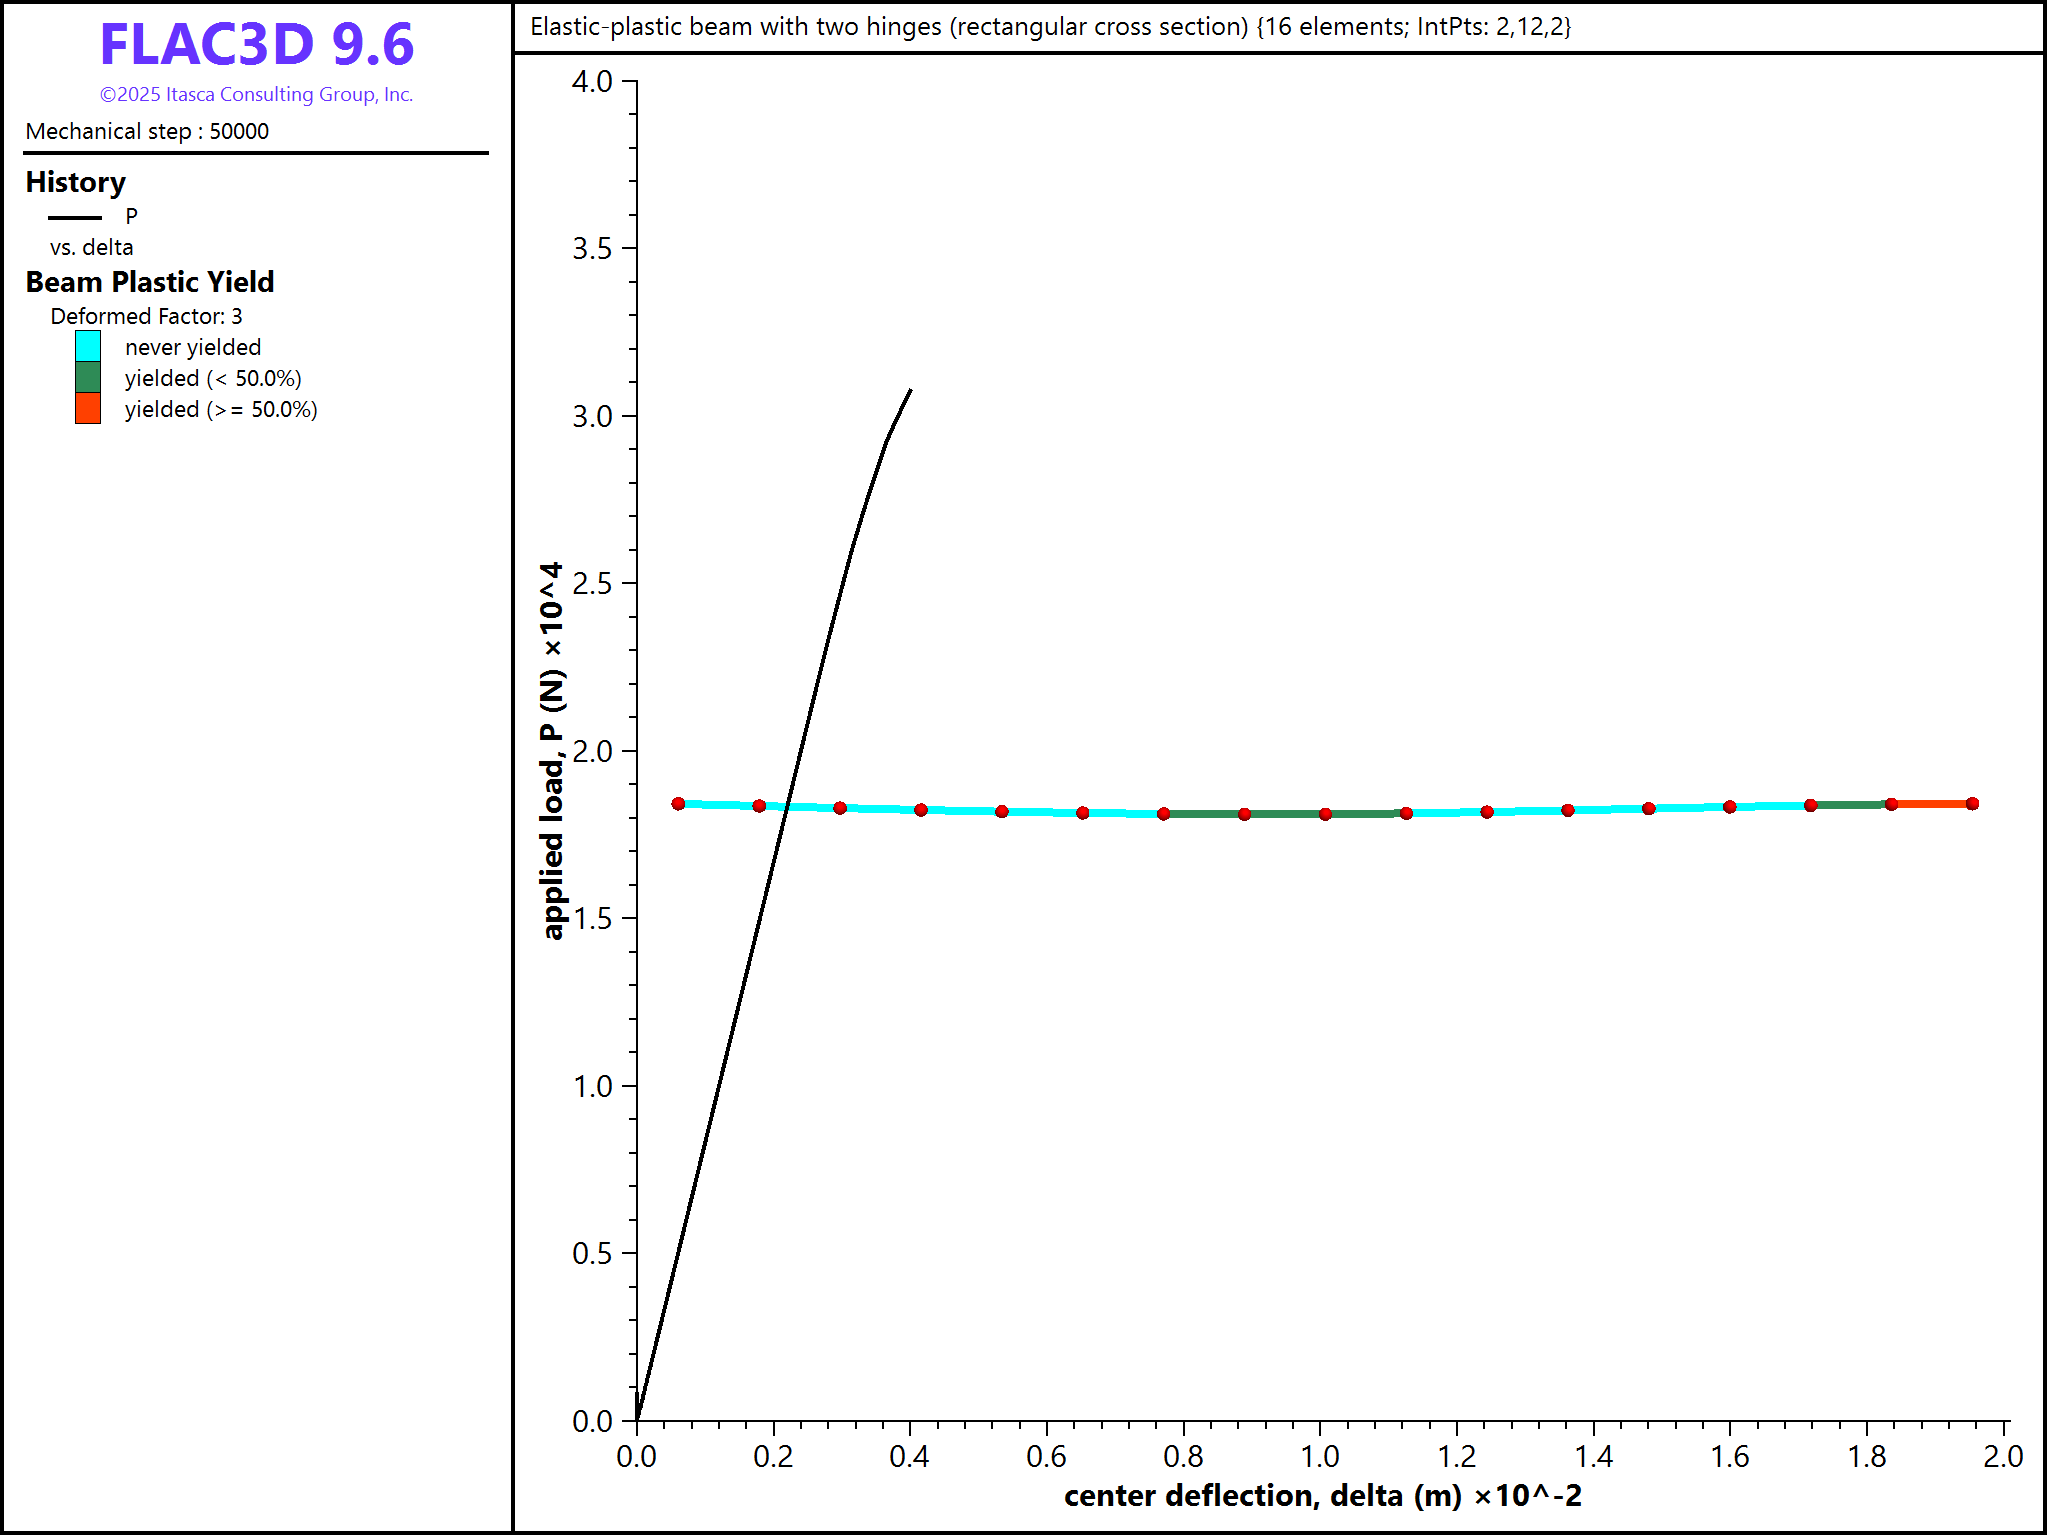Click the 1.0 tick label on x-axis
Viewport: 2048px width, 1536px height.
point(1320,1457)
